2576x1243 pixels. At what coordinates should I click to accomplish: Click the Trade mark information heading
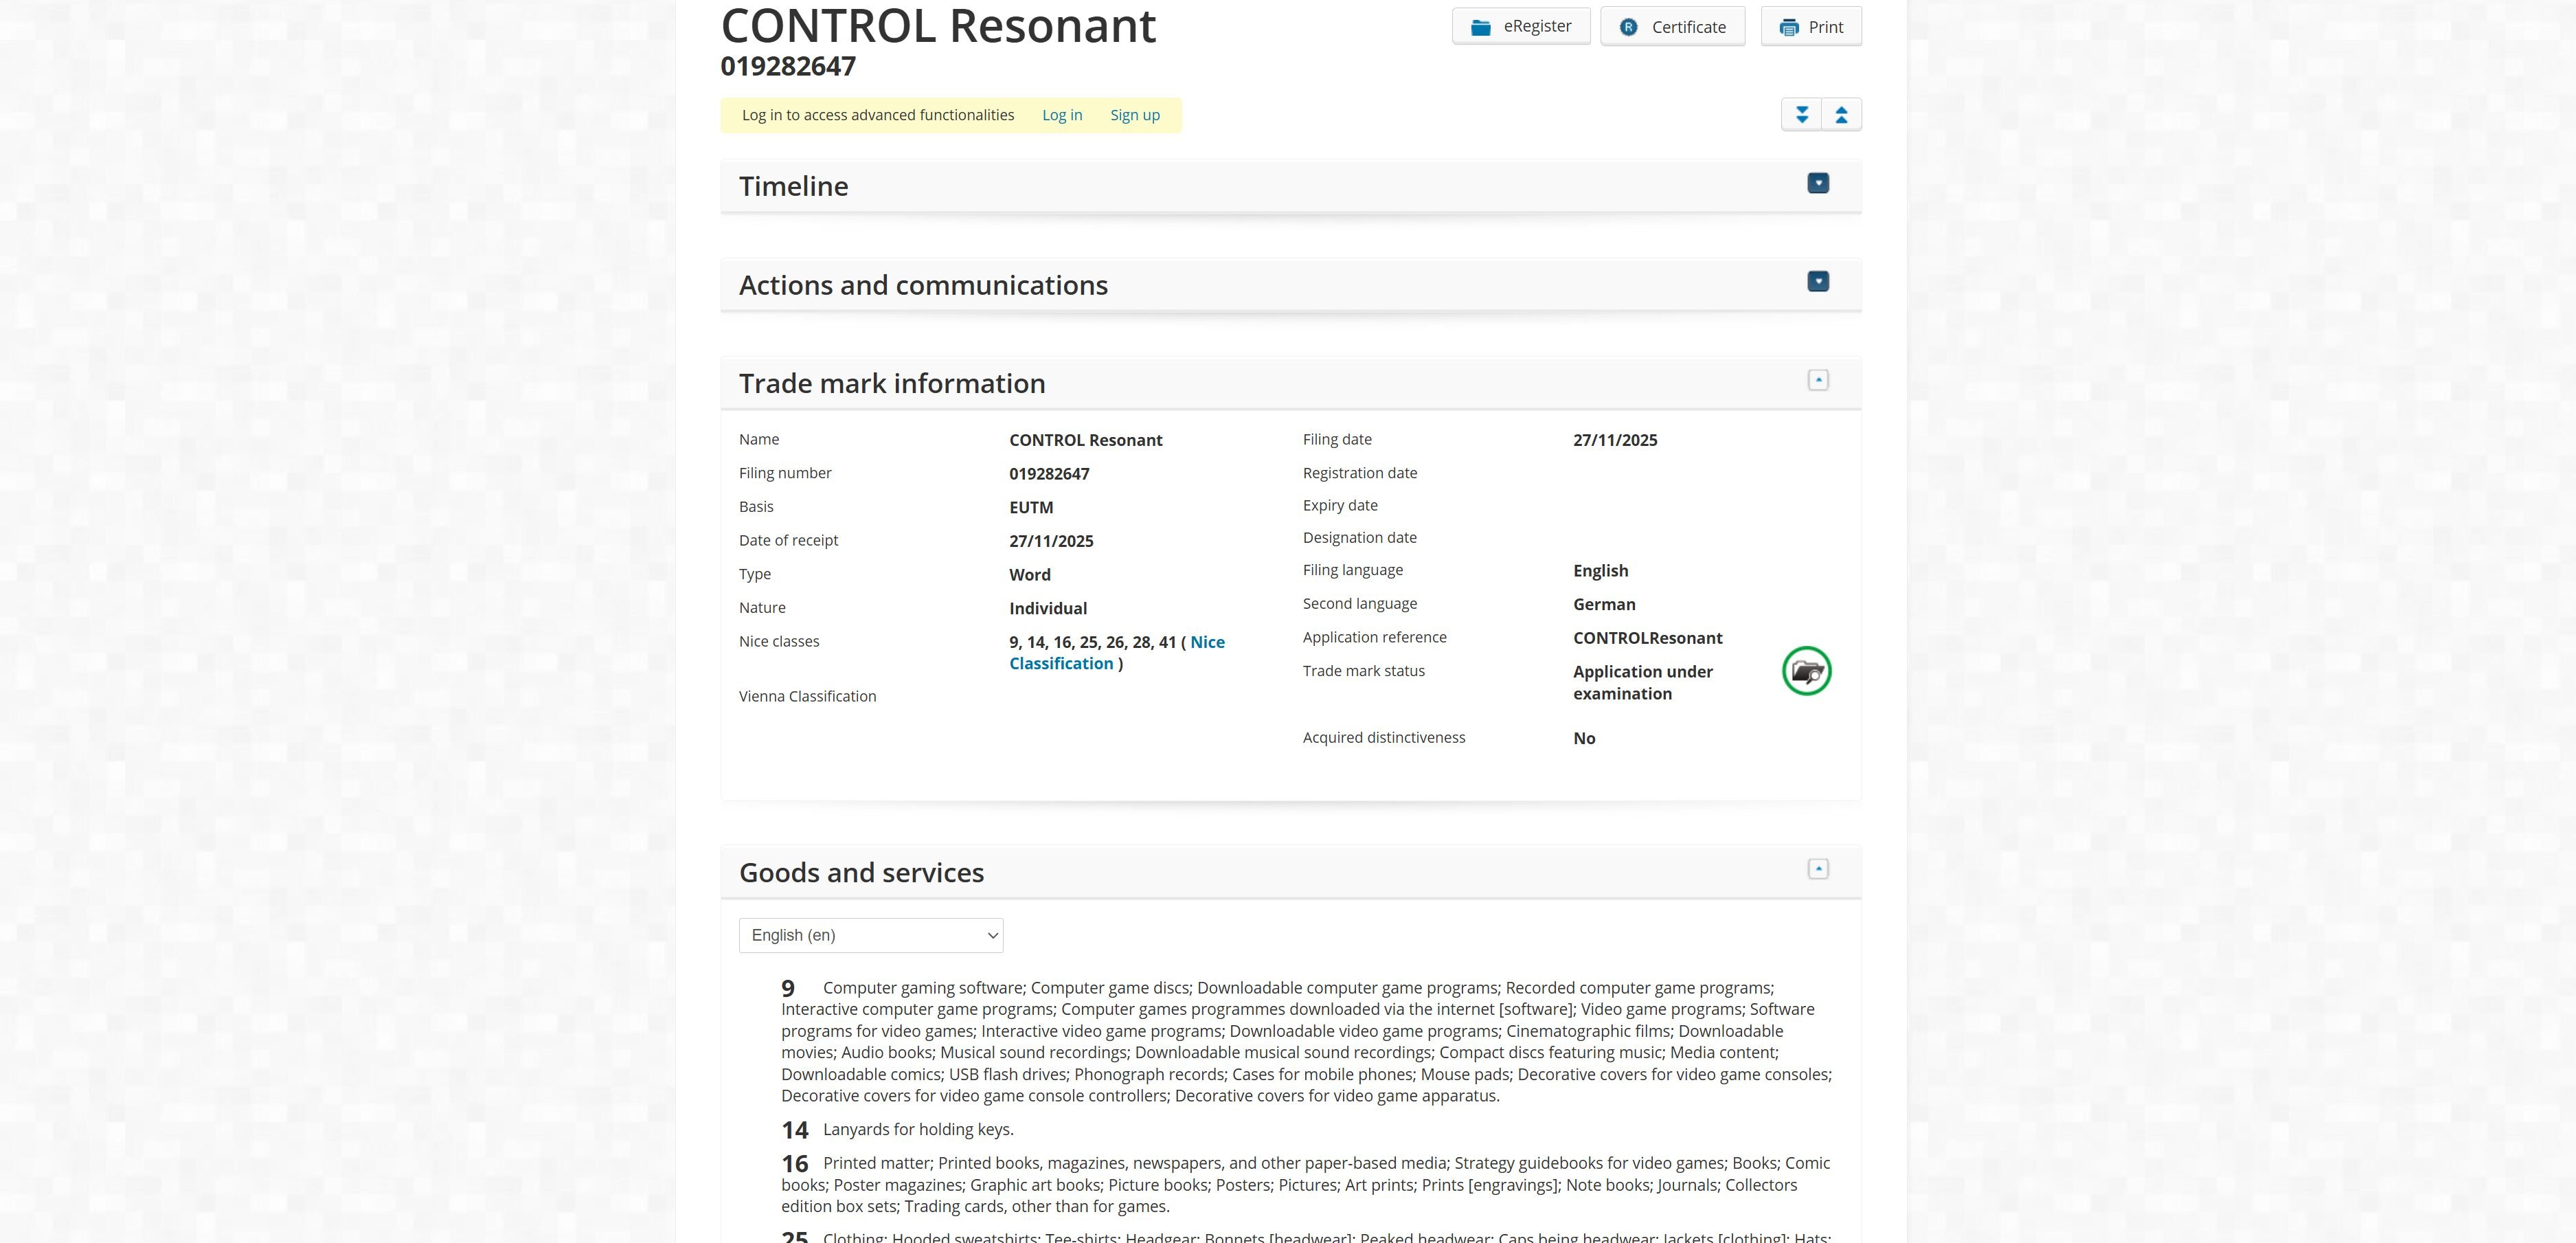pos(892,383)
